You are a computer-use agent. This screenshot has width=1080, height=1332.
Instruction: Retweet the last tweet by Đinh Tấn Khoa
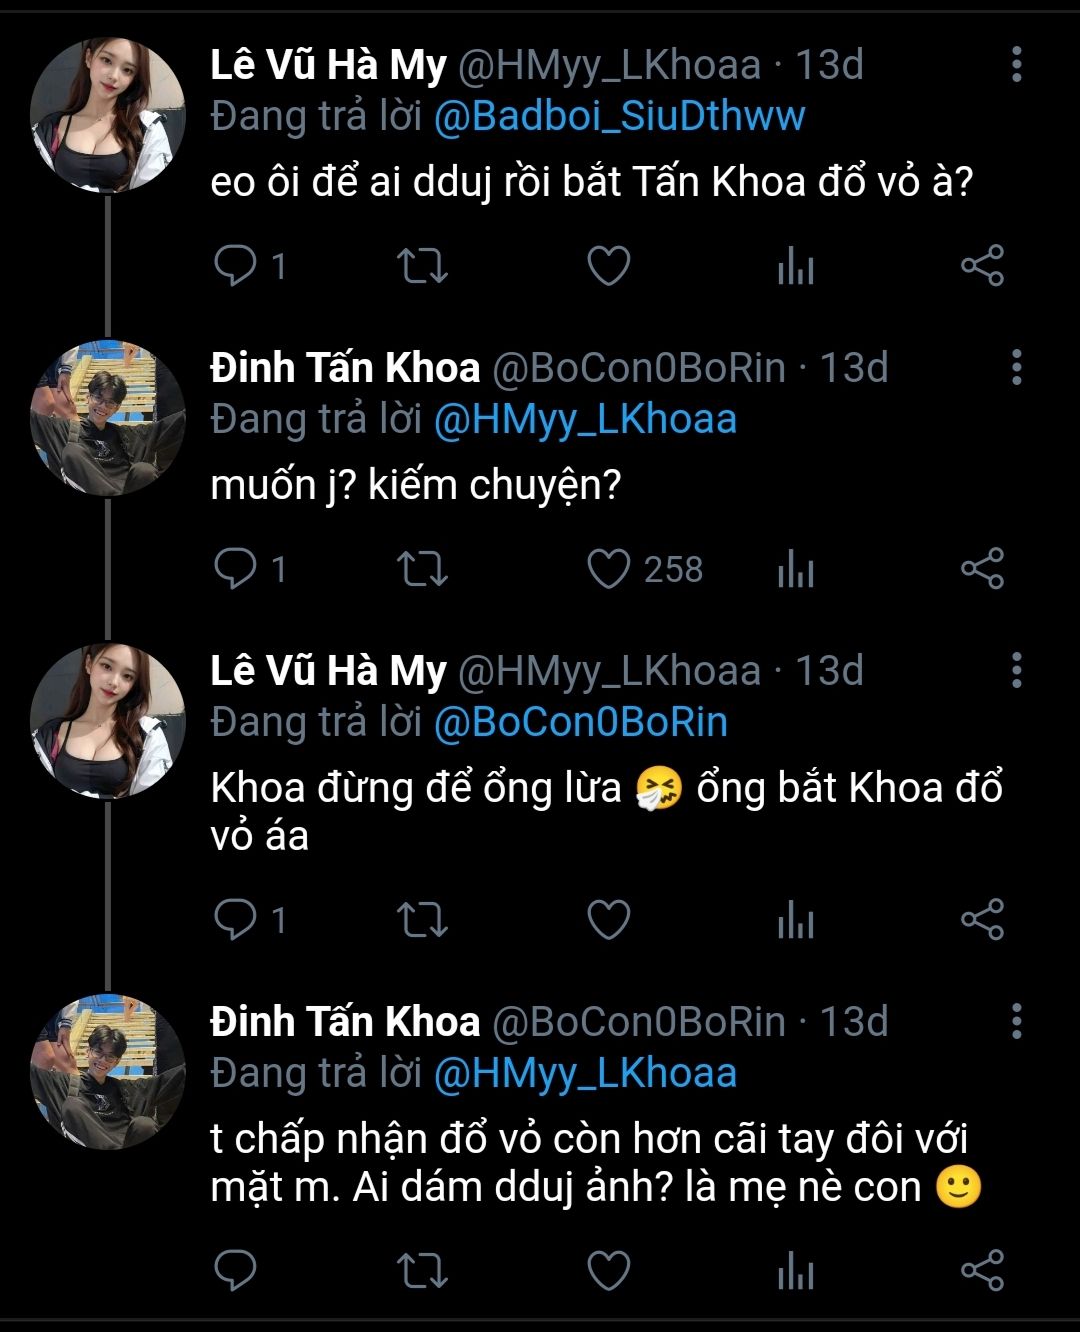coord(422,1270)
